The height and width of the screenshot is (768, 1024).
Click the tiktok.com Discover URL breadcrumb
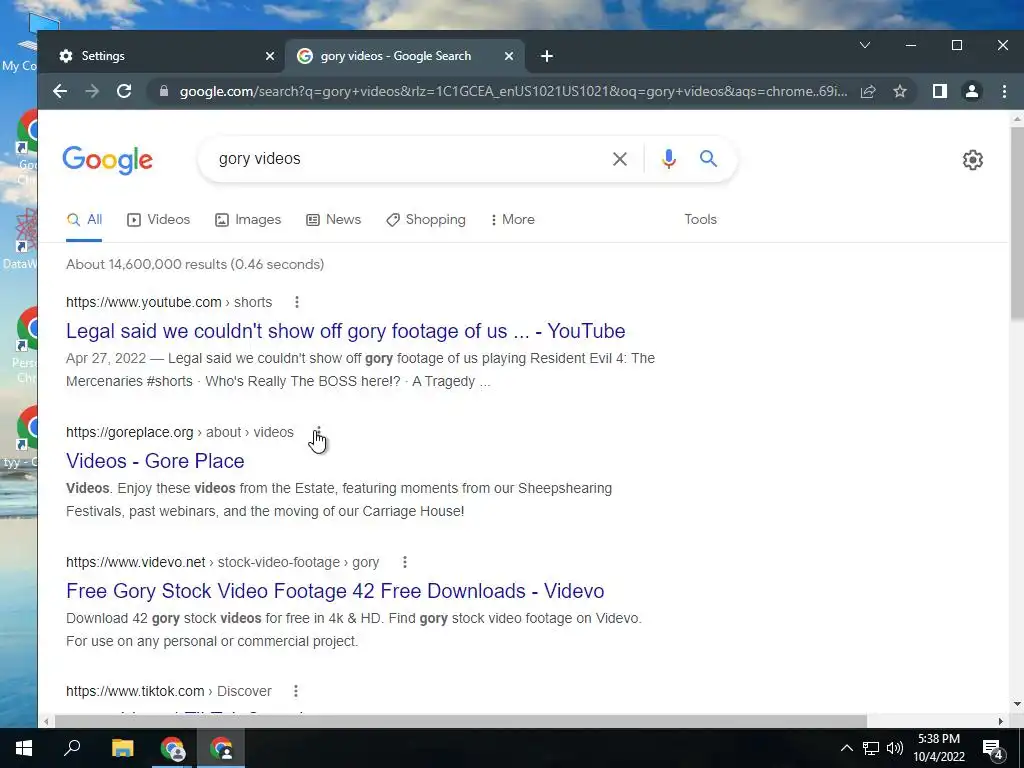(168, 691)
